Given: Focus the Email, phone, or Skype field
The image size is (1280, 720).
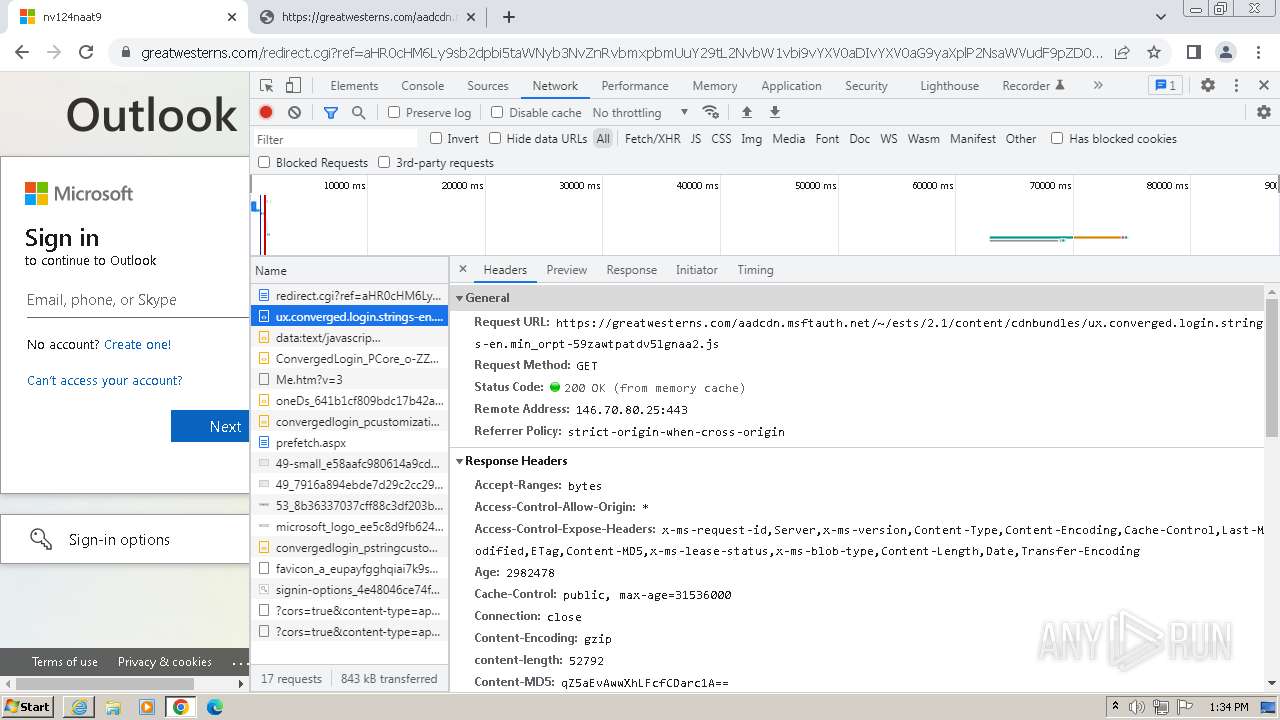Looking at the screenshot, I should click(x=138, y=300).
